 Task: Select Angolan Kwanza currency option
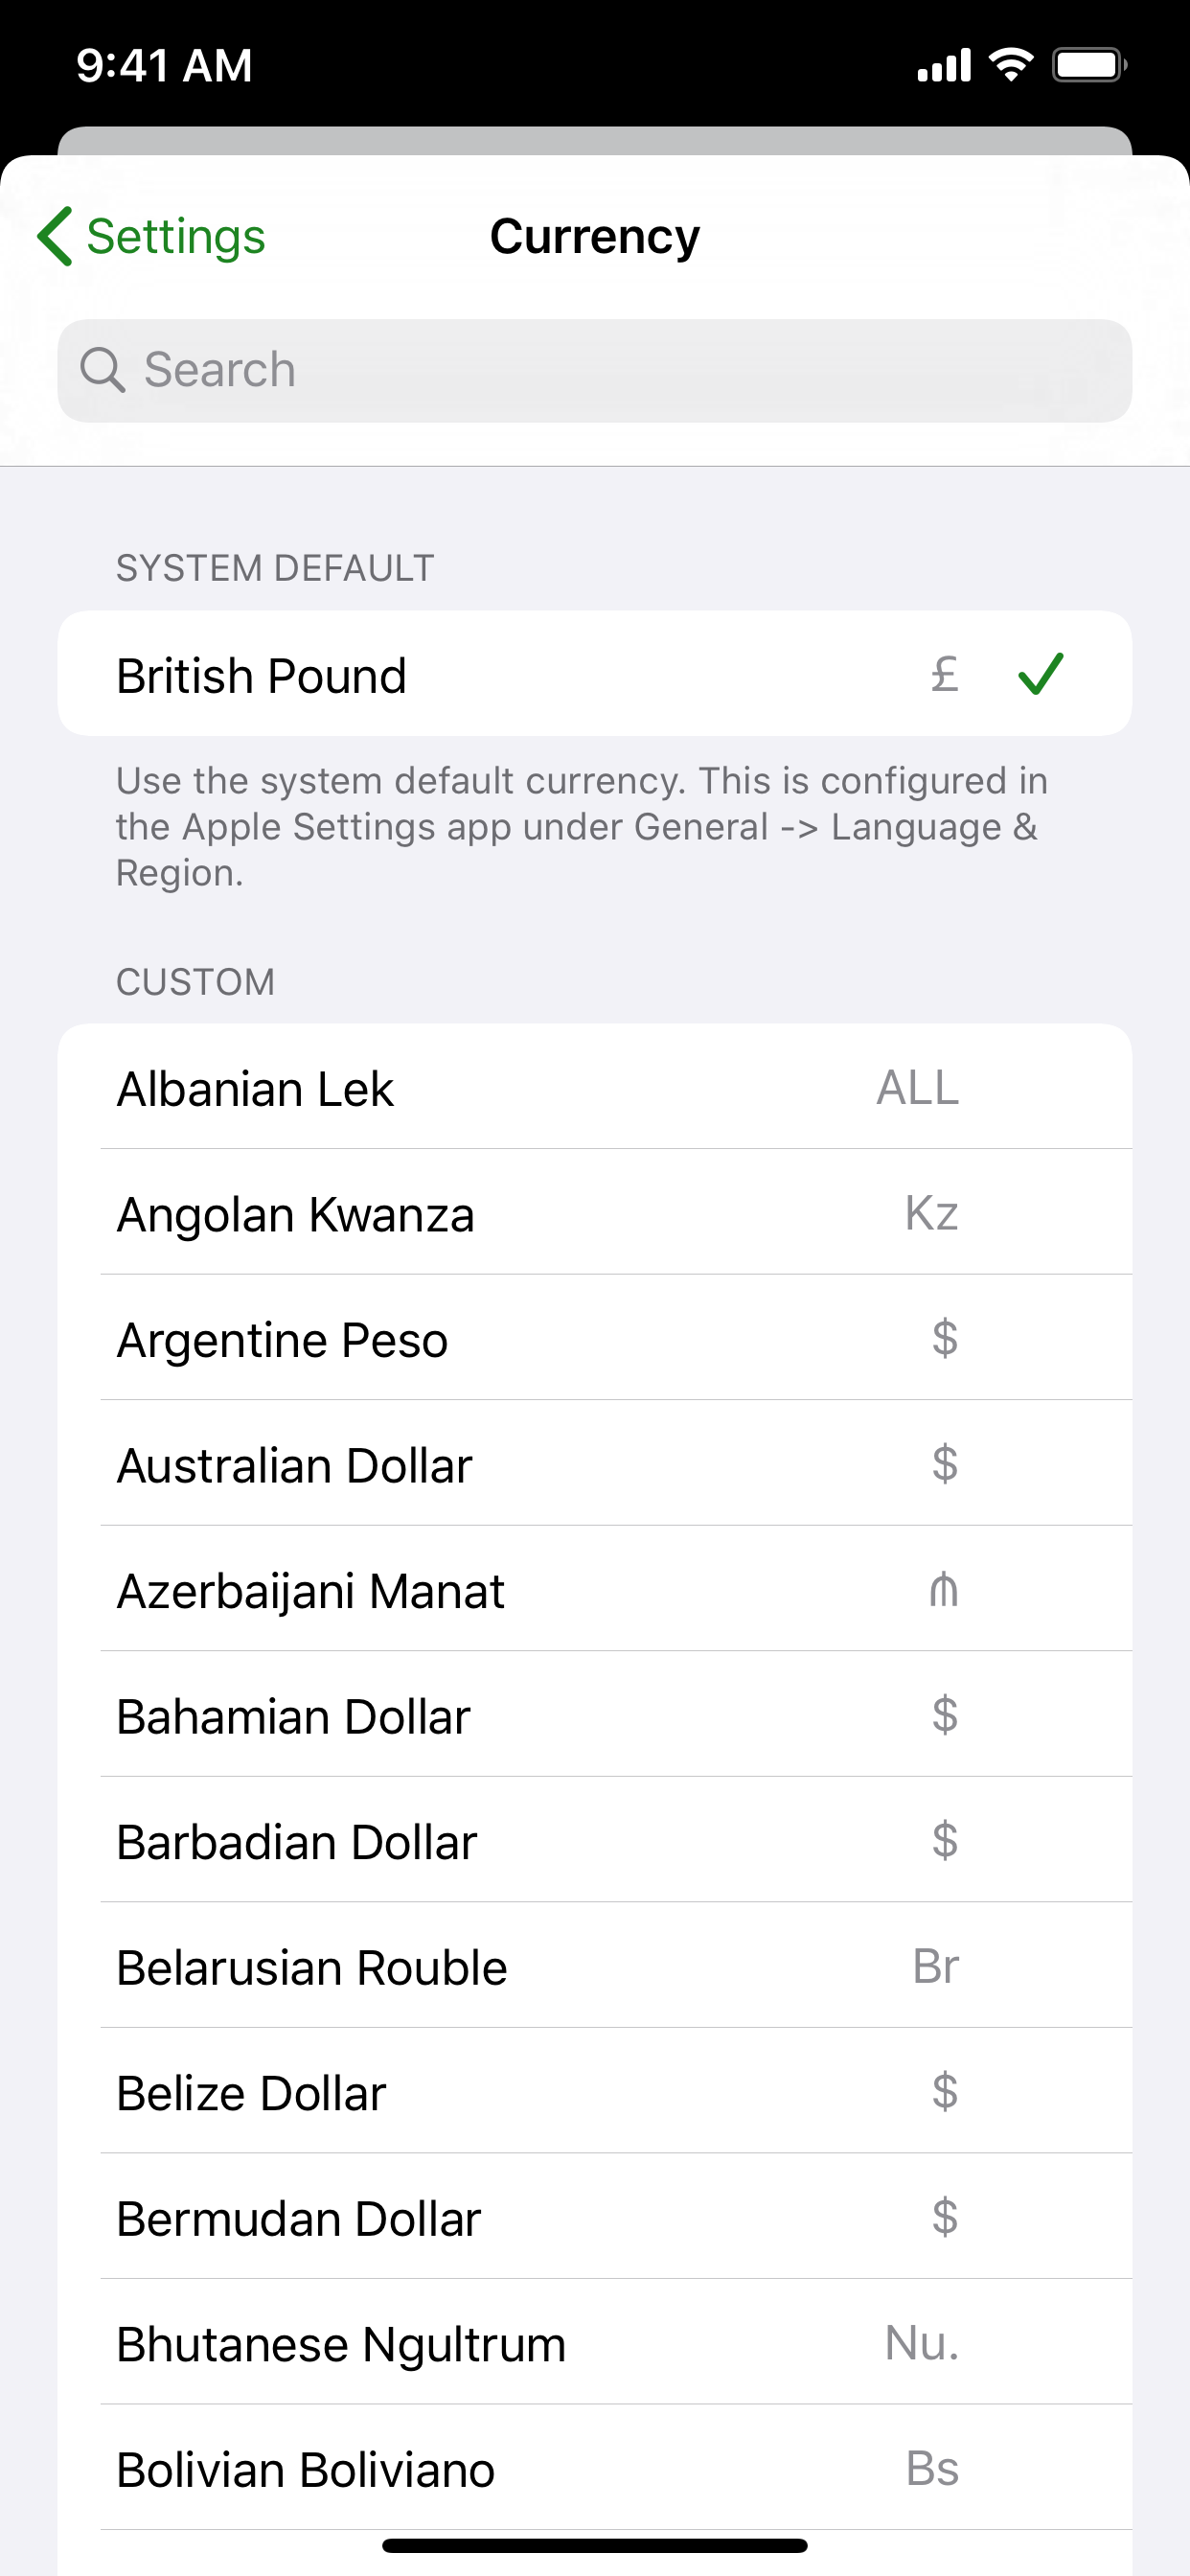(595, 1212)
